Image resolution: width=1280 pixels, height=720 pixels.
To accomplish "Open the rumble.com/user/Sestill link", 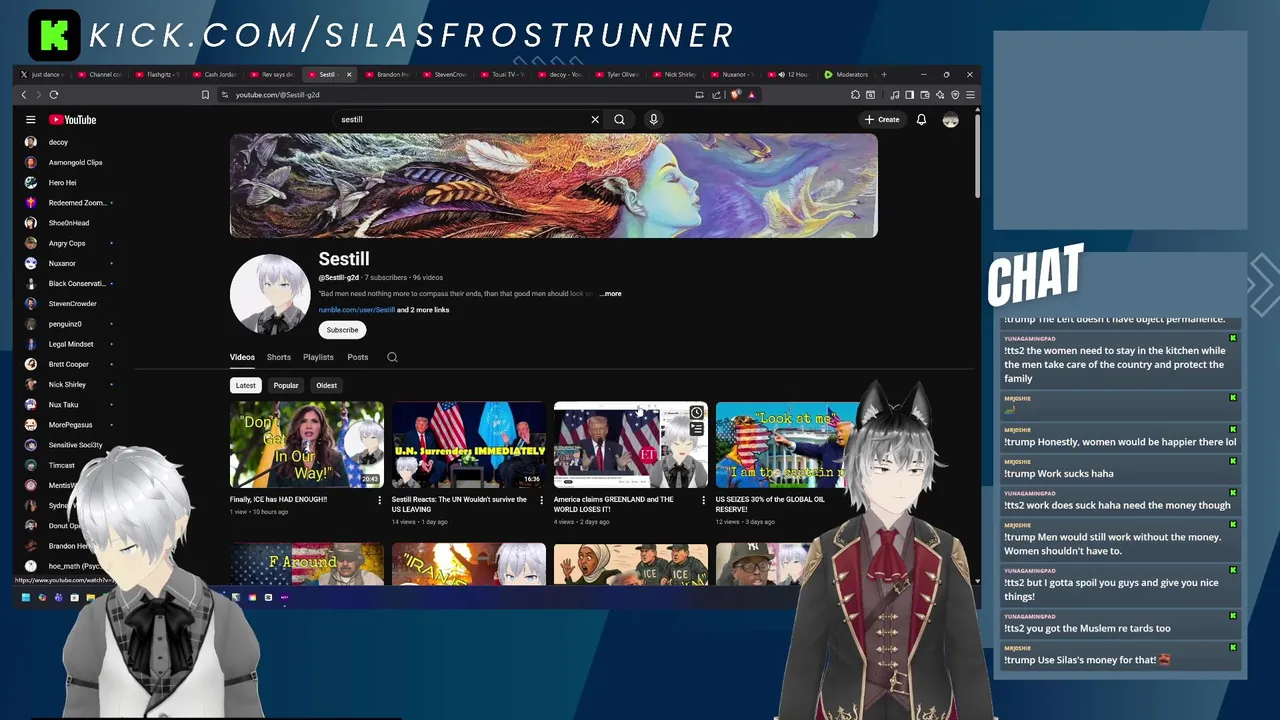I will pos(357,310).
